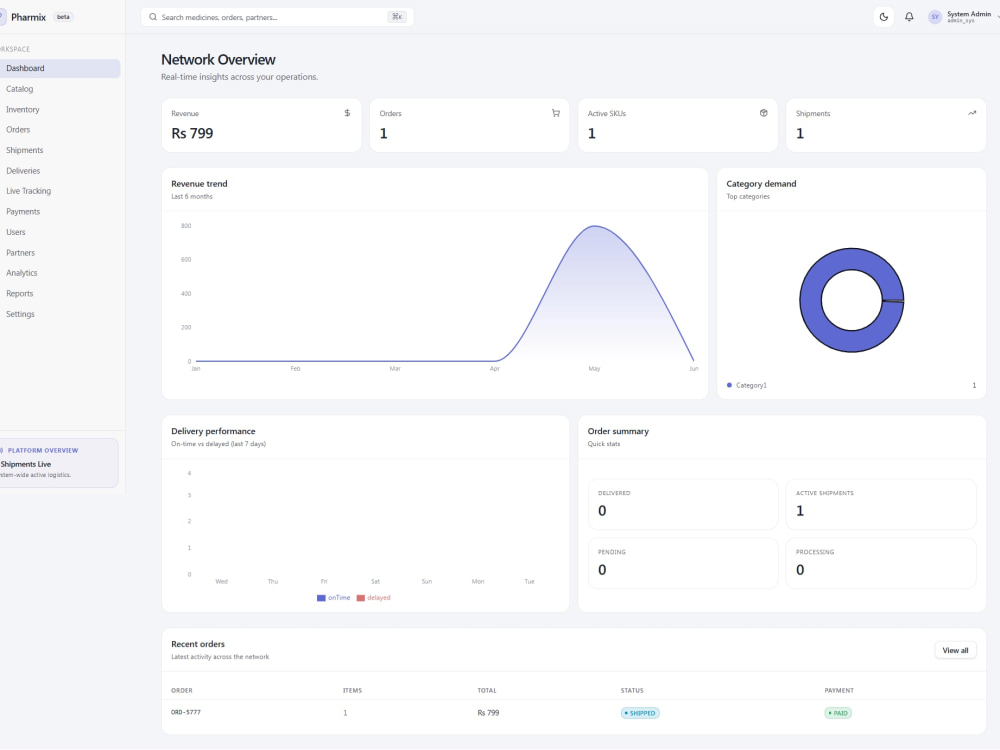This screenshot has width=1000, height=750.
Task: Click the search magnifier icon
Action: pyautogui.click(x=152, y=17)
